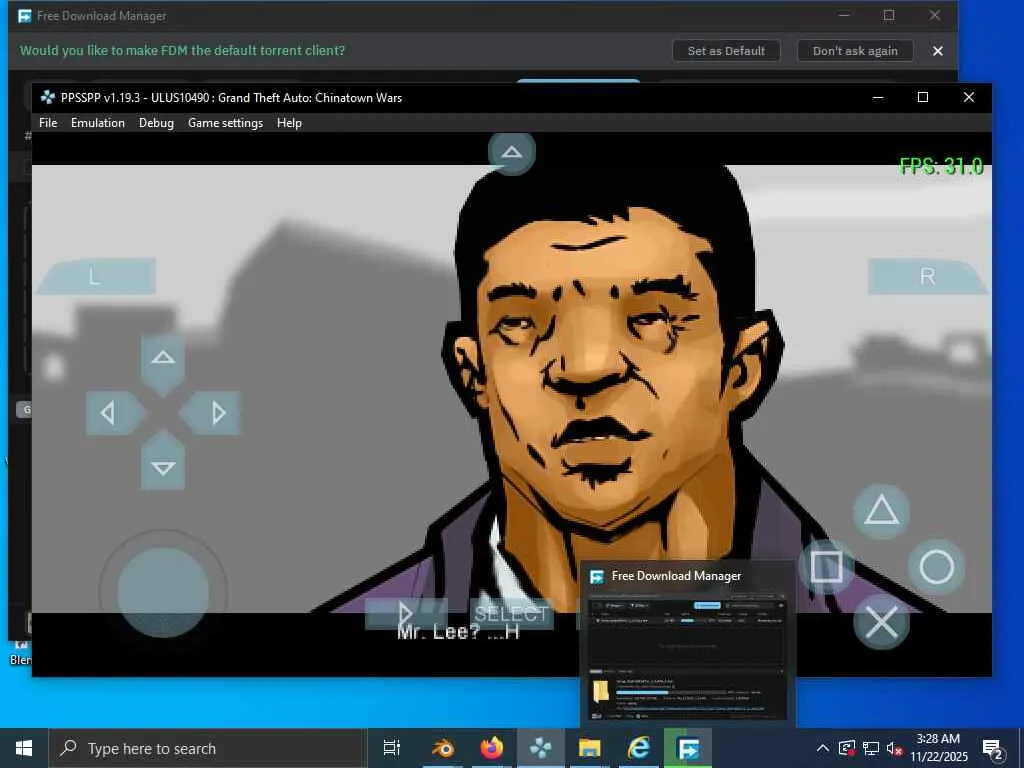
Task: Open the pause menu arrow at top
Action: click(512, 153)
